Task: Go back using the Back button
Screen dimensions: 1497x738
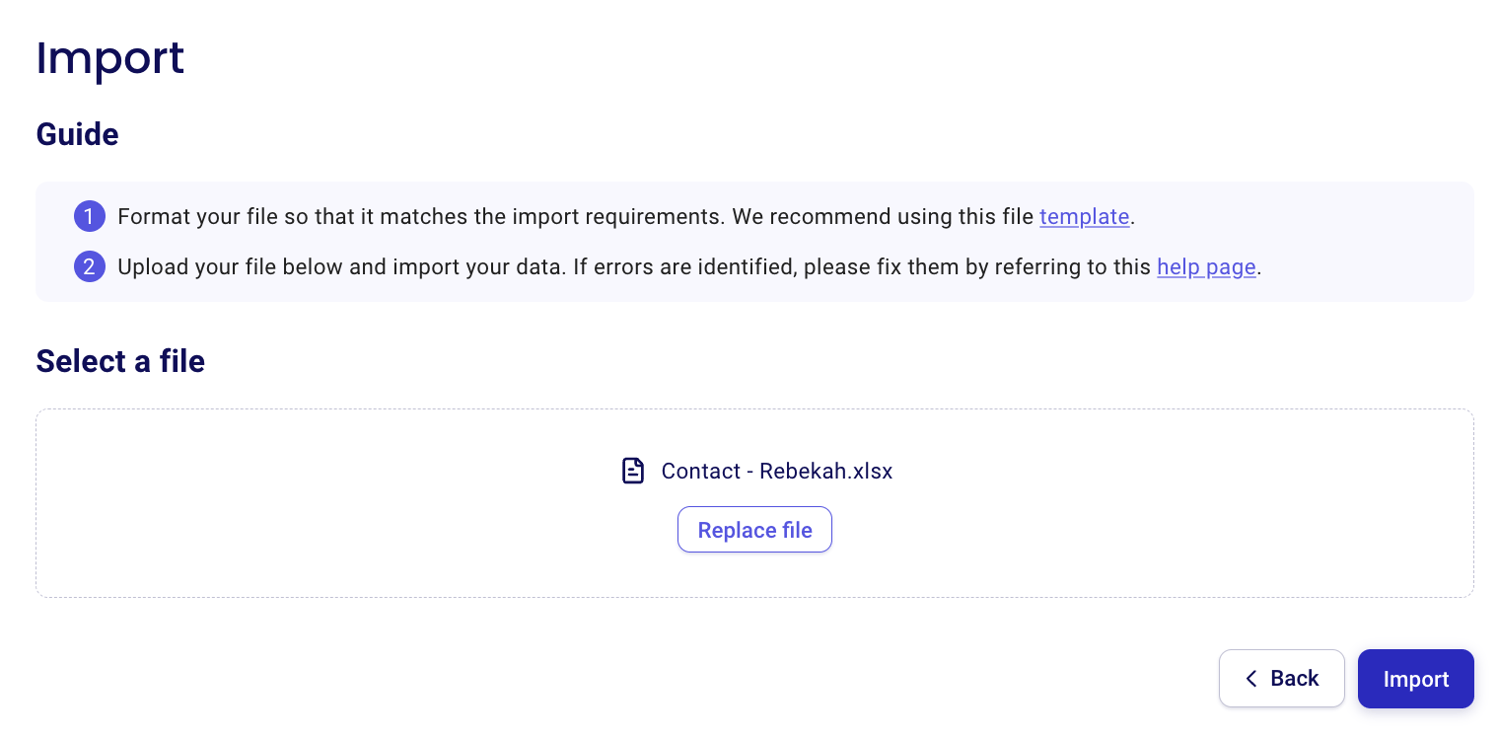Action: click(x=1281, y=679)
